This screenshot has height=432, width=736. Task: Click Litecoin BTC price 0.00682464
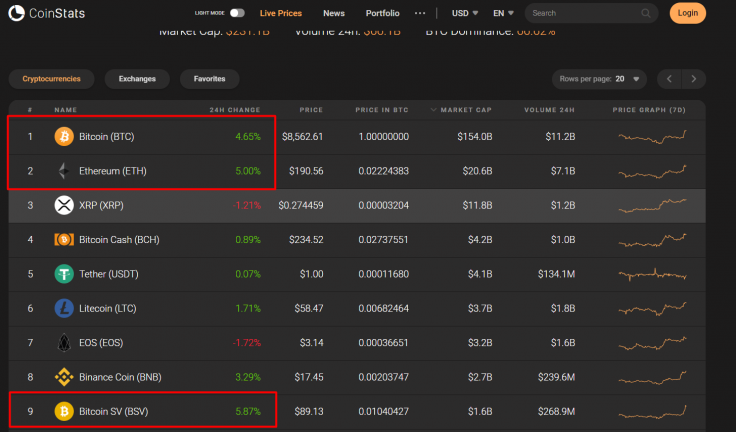pos(383,309)
